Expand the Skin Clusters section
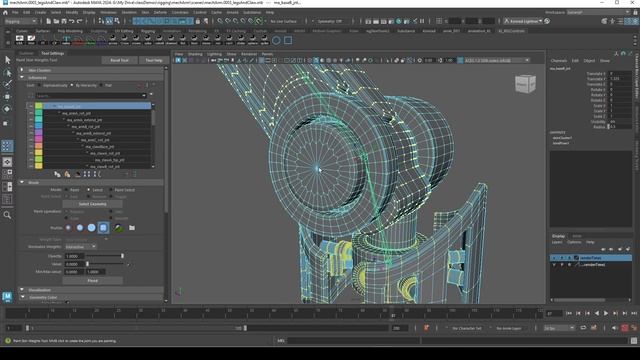The width and height of the screenshot is (640, 360). click(22, 70)
